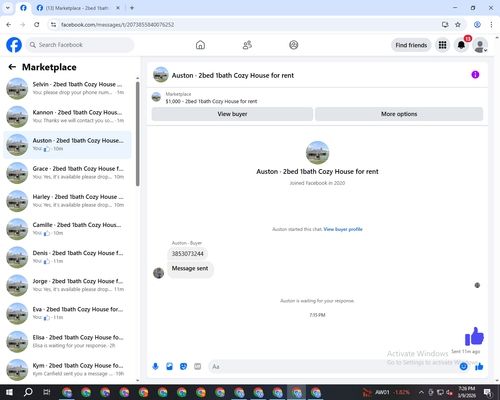
Task: Open the Menu grid icon
Action: click(x=442, y=45)
